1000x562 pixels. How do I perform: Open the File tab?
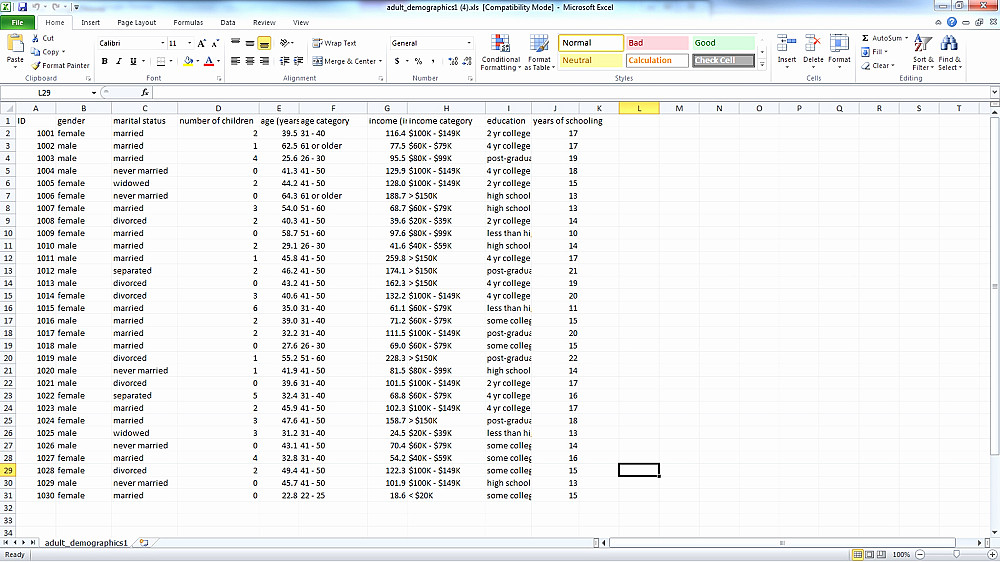[x=17, y=22]
